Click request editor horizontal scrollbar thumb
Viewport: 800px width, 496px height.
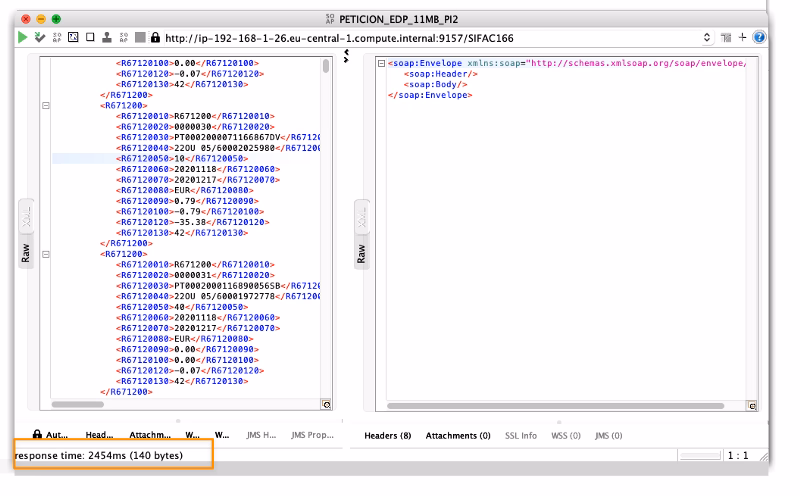(78, 404)
